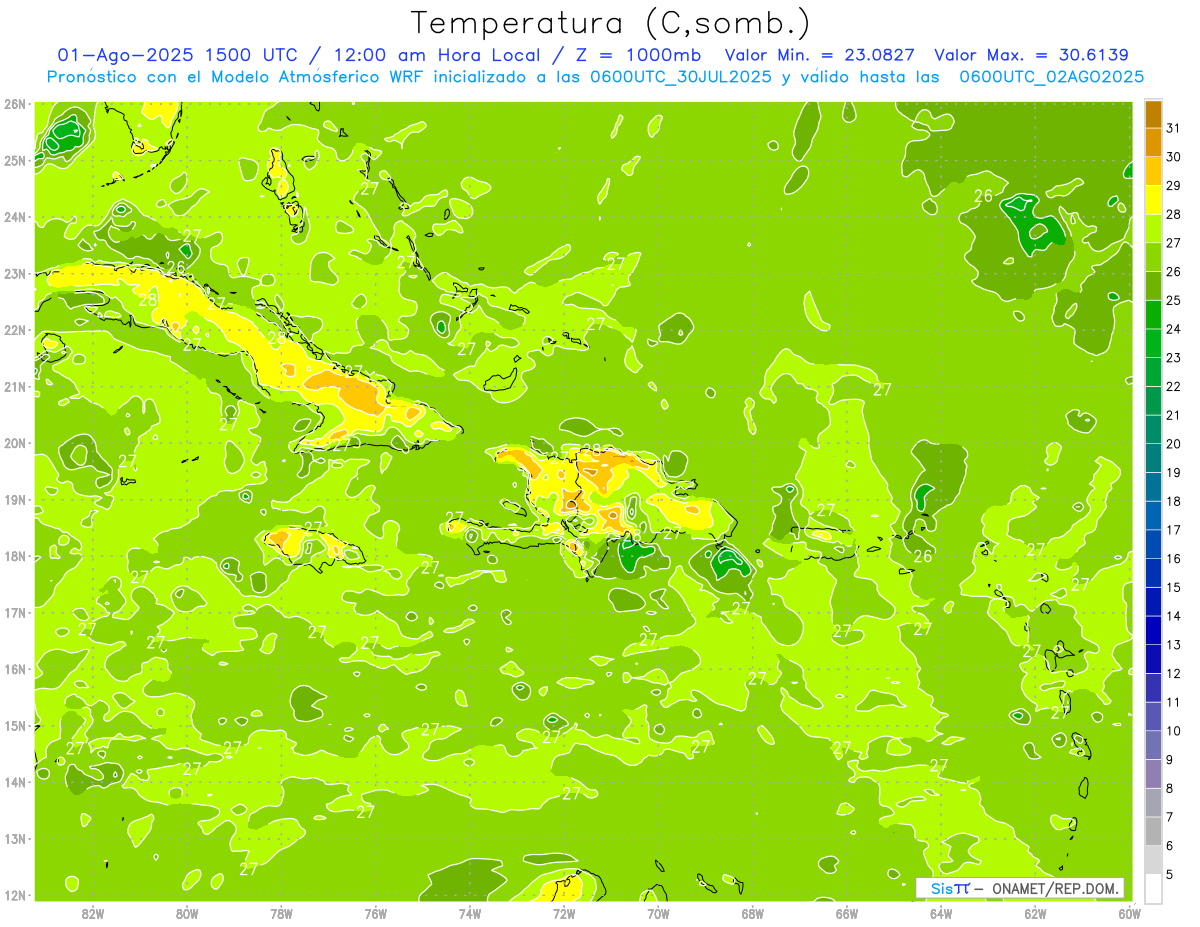This screenshot has height=927, width=1200.
Task: Click the green legend swatch between 24 and 25
Action: pos(1153,314)
